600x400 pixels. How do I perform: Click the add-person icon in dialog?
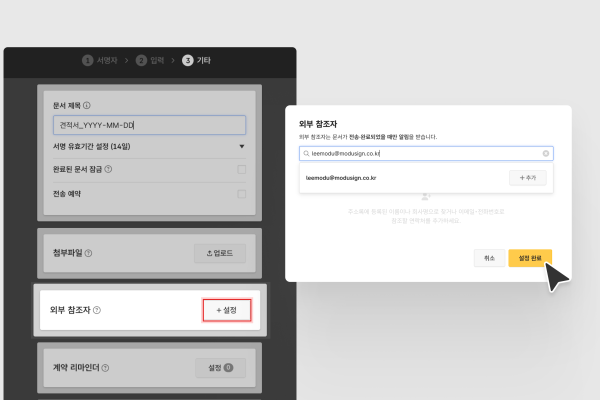click(426, 196)
